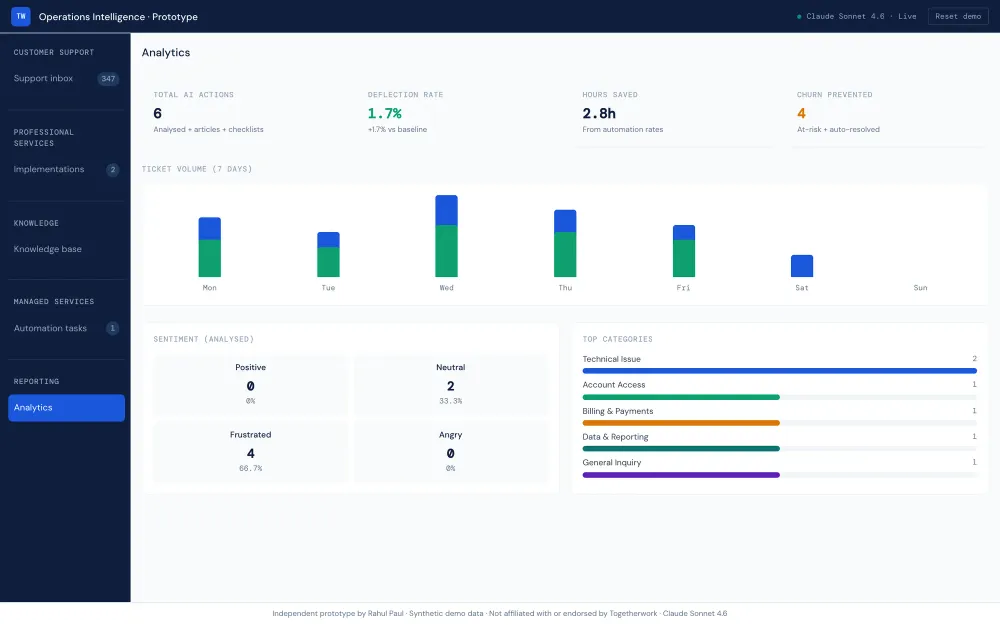Click the Wednesday bar in ticket volume chart
Viewport: 1000px width, 625px height.
click(446, 236)
